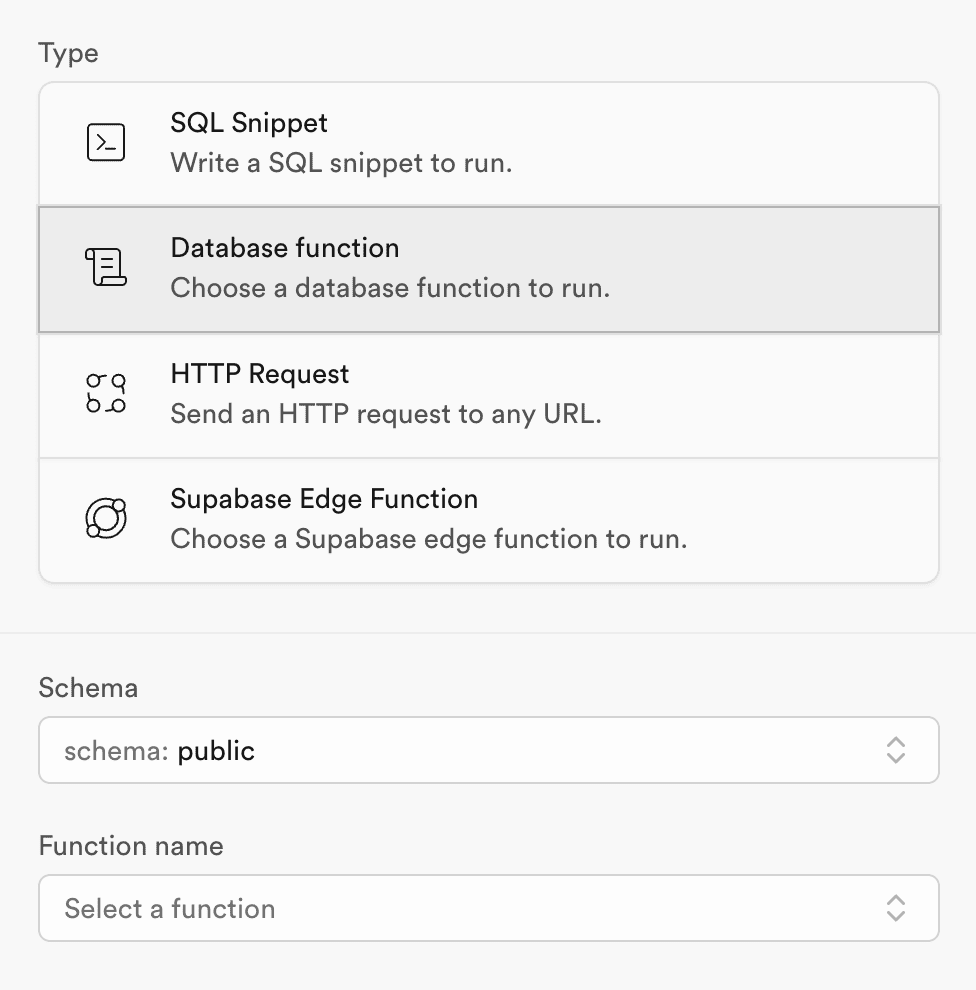
Task: Click the Schema dropdown chevron arrows icon
Action: click(896, 750)
